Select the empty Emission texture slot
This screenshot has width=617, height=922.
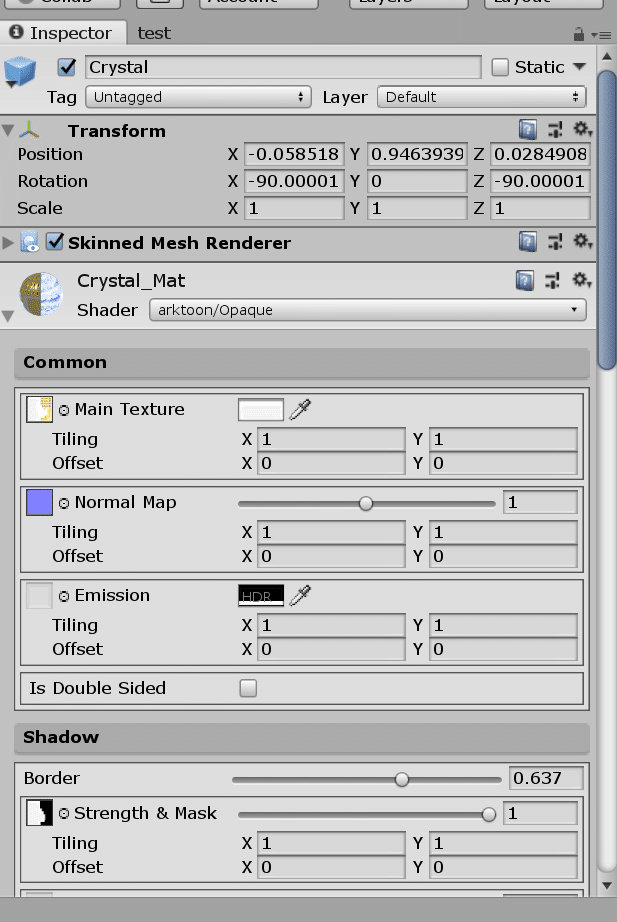coord(39,595)
